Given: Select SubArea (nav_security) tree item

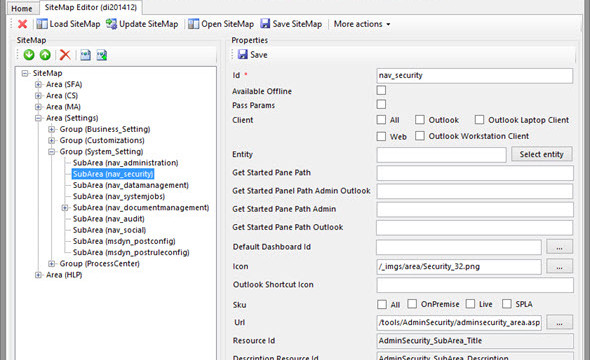Looking at the screenshot, I should tap(113, 174).
